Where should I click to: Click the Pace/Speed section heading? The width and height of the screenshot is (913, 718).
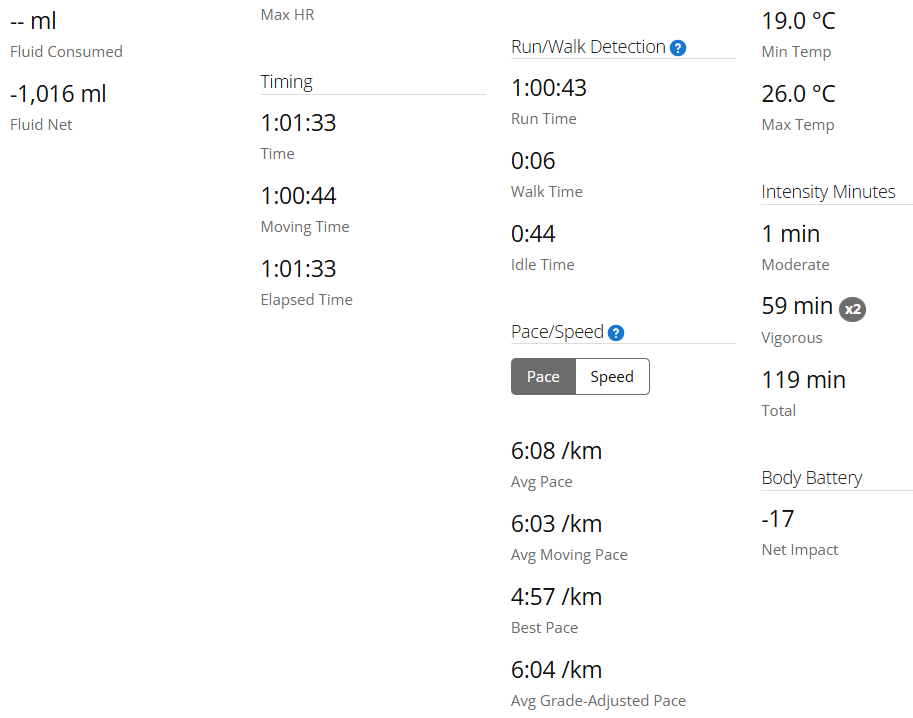click(557, 332)
